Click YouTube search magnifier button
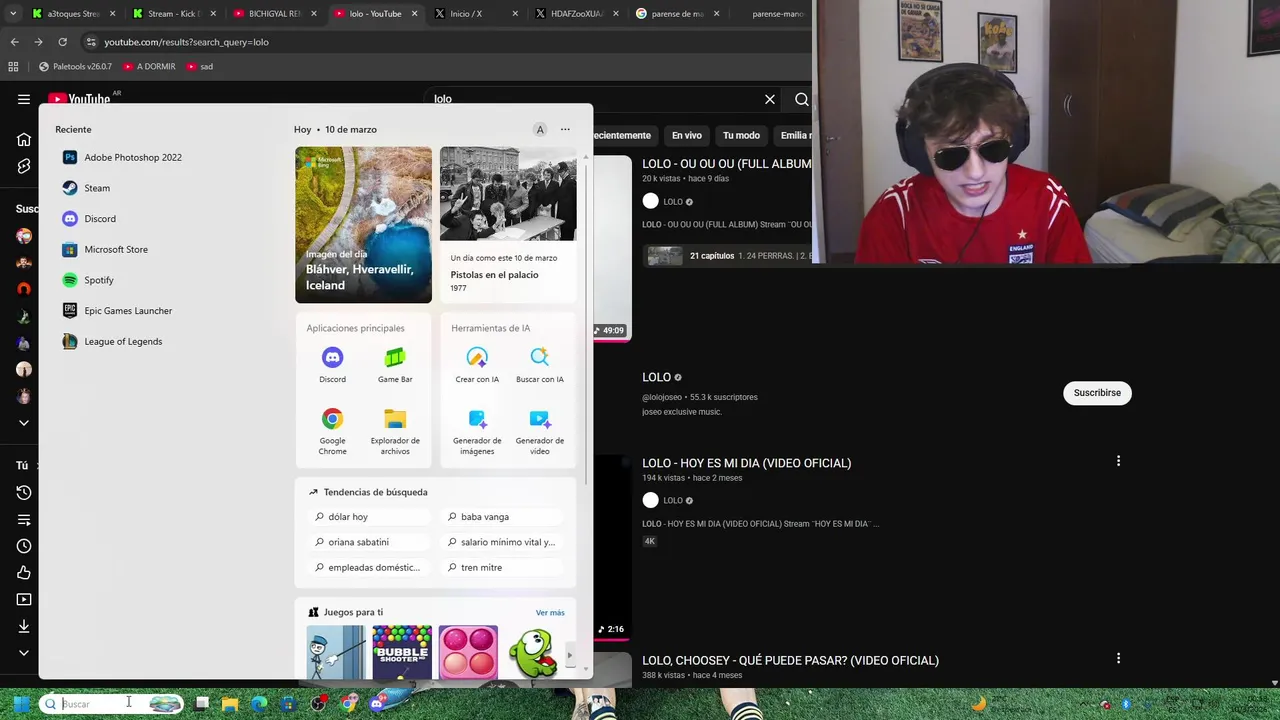 pyautogui.click(x=801, y=99)
